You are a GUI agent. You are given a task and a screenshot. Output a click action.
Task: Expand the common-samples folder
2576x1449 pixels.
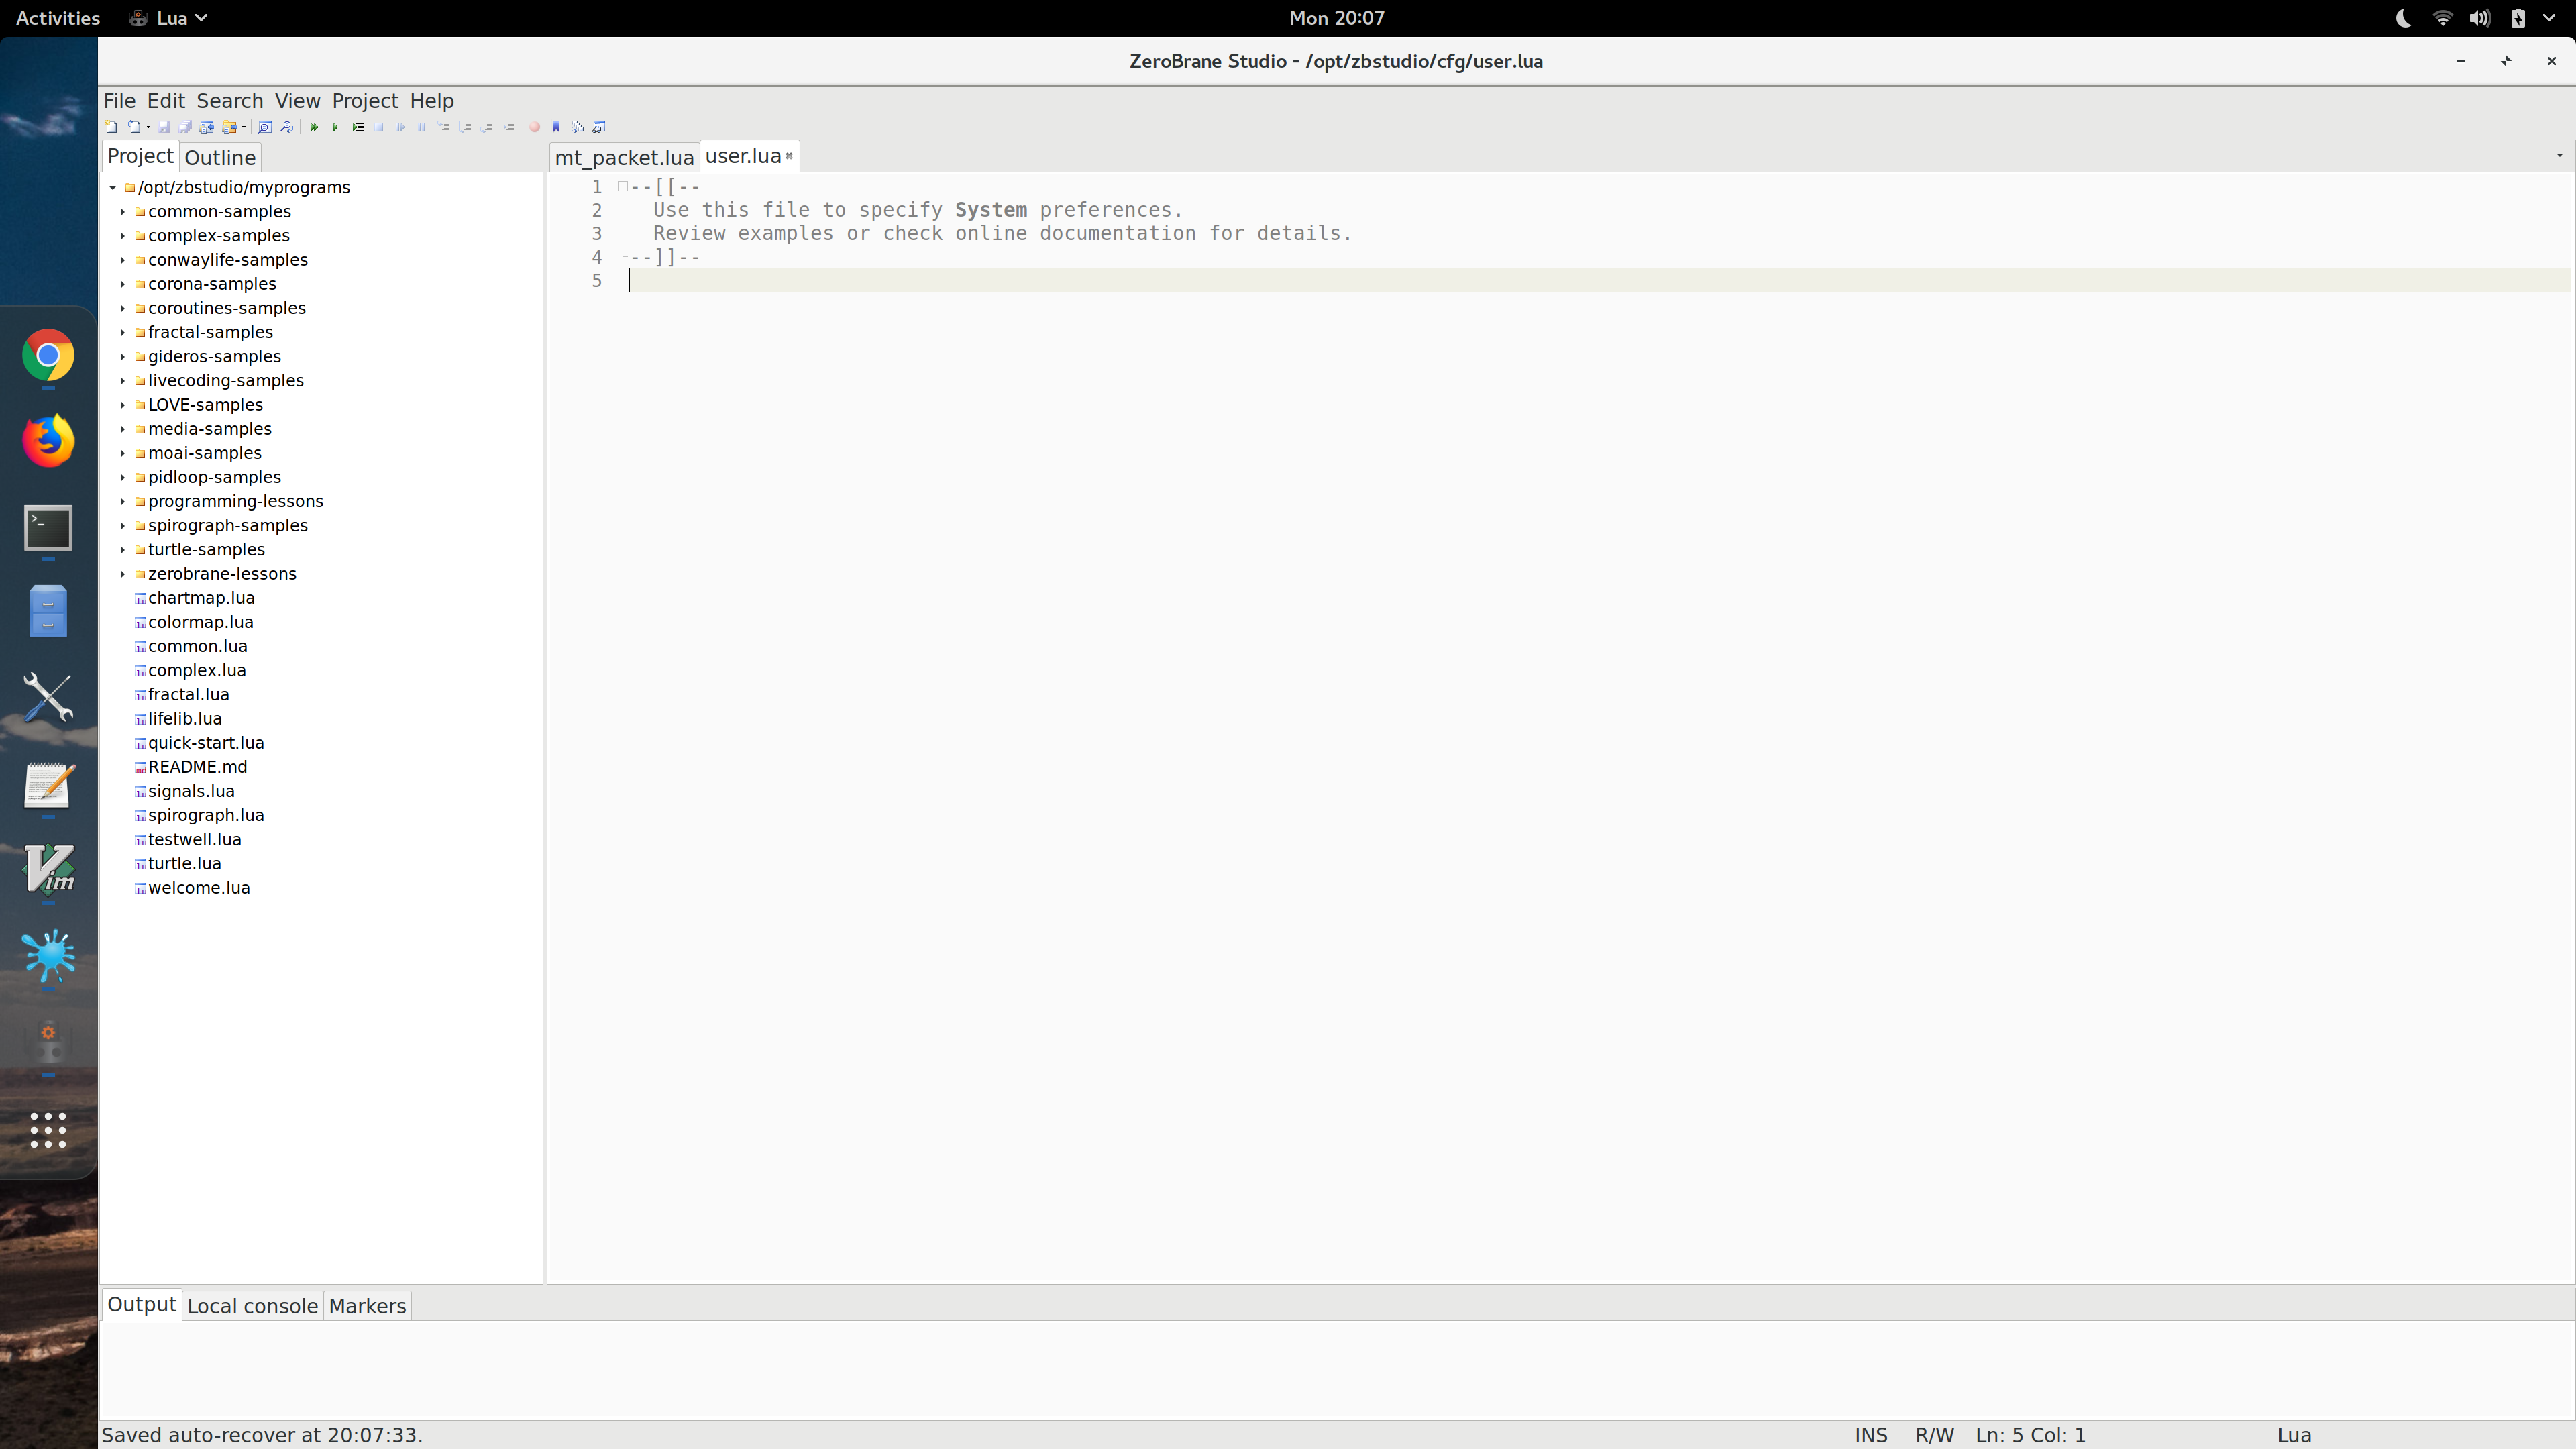(122, 211)
